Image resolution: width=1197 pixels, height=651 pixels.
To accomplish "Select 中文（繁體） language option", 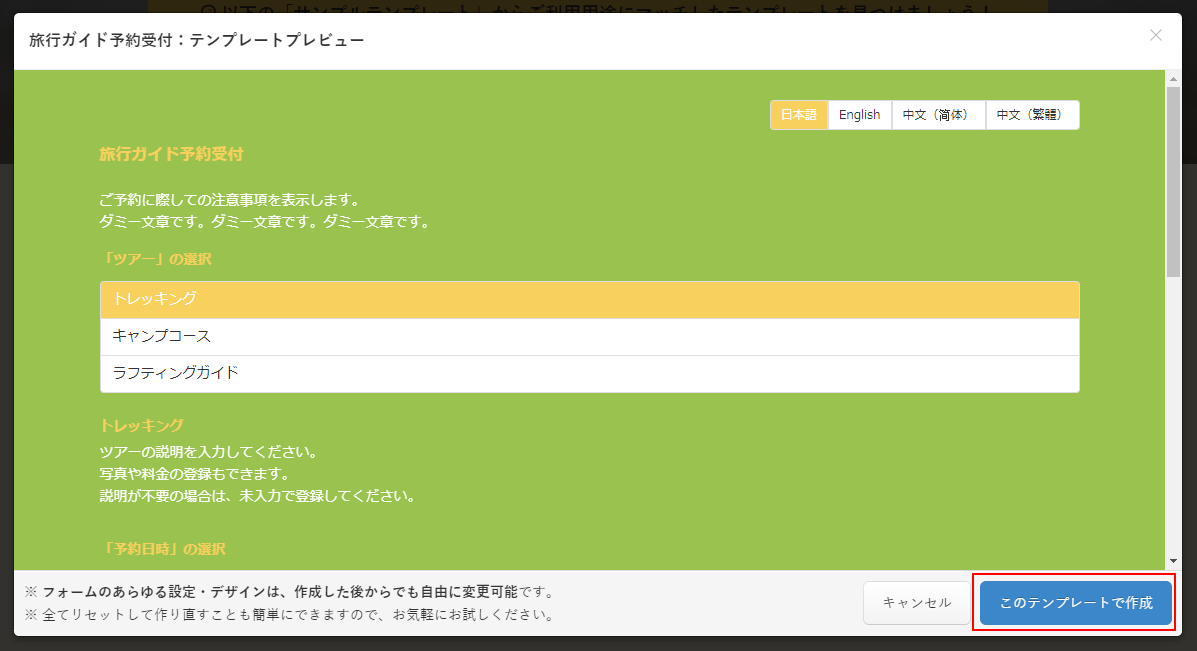I will (x=1031, y=115).
